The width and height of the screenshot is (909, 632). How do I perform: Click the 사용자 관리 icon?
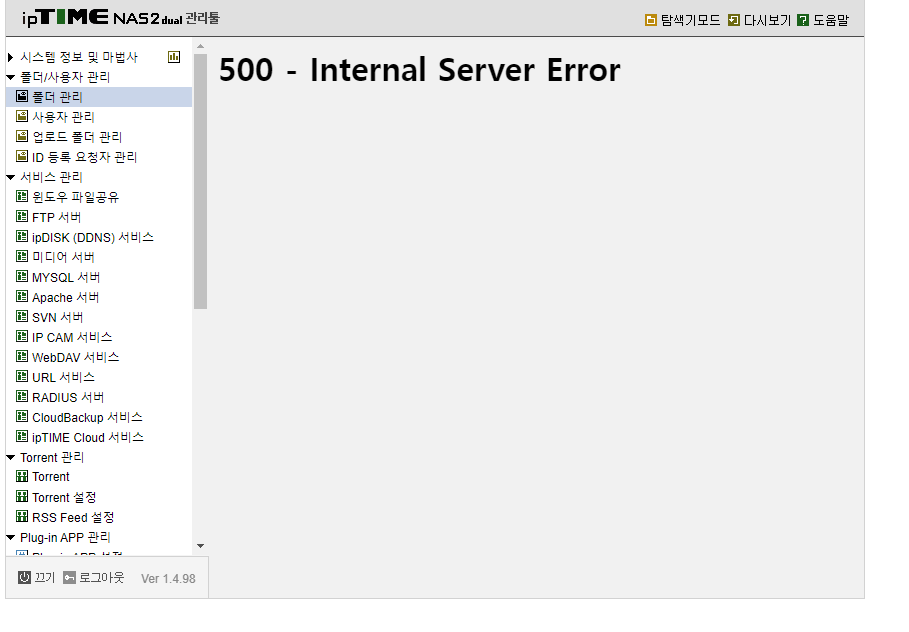coord(22,117)
